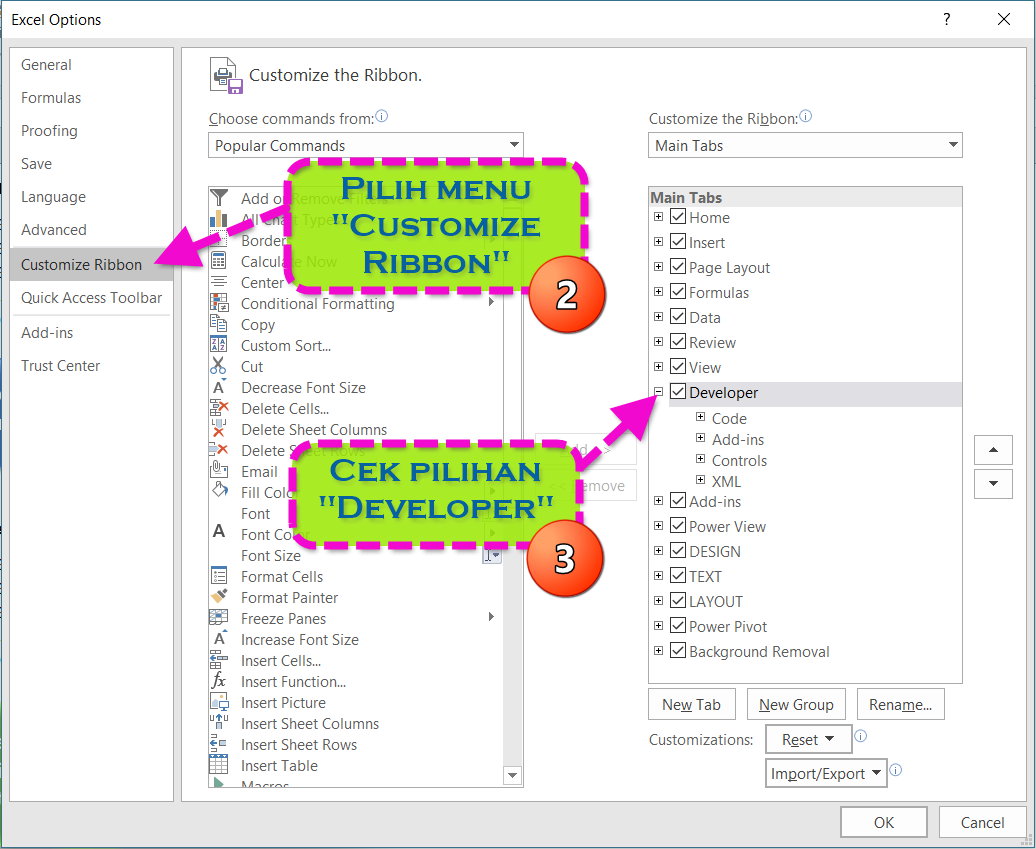Click the info icon beside Import/Export
Image resolution: width=1036 pixels, height=849 pixels.
click(x=895, y=770)
